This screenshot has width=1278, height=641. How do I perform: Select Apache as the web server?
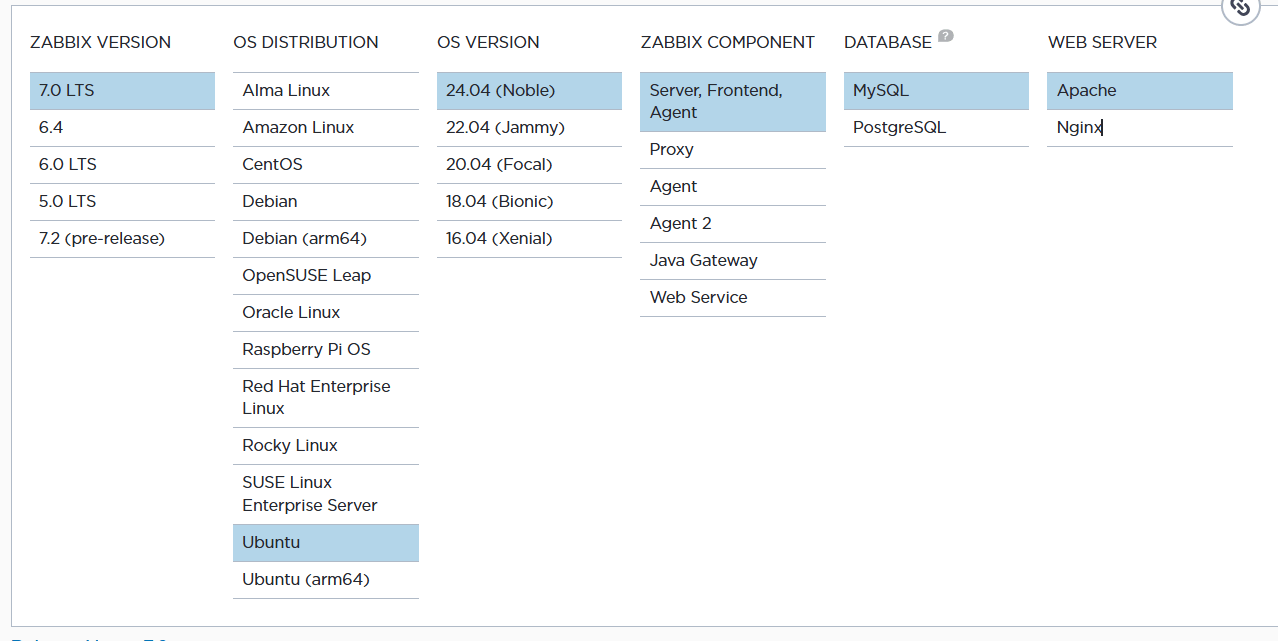coord(1140,90)
